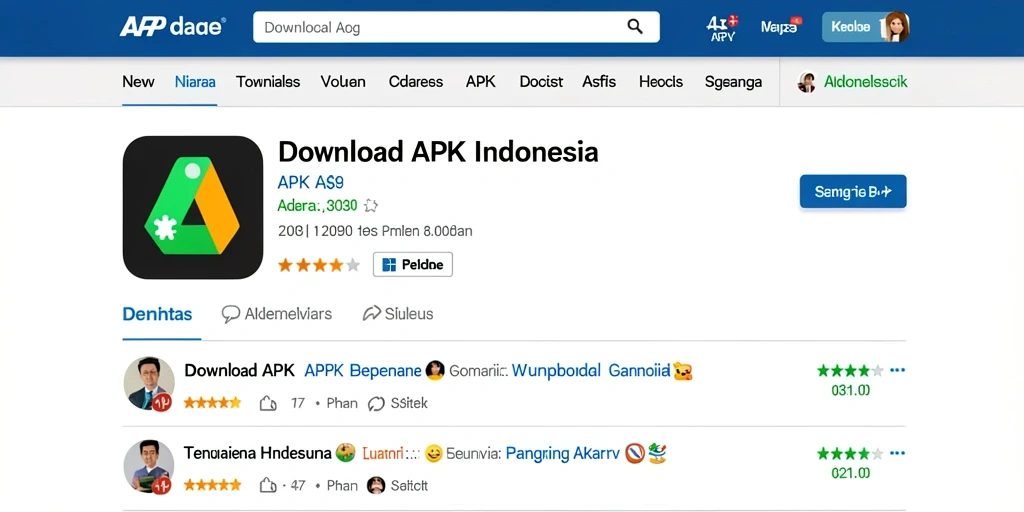Image resolution: width=1024 pixels, height=512 pixels.
Task: Click the app star rating row
Action: (x=319, y=265)
